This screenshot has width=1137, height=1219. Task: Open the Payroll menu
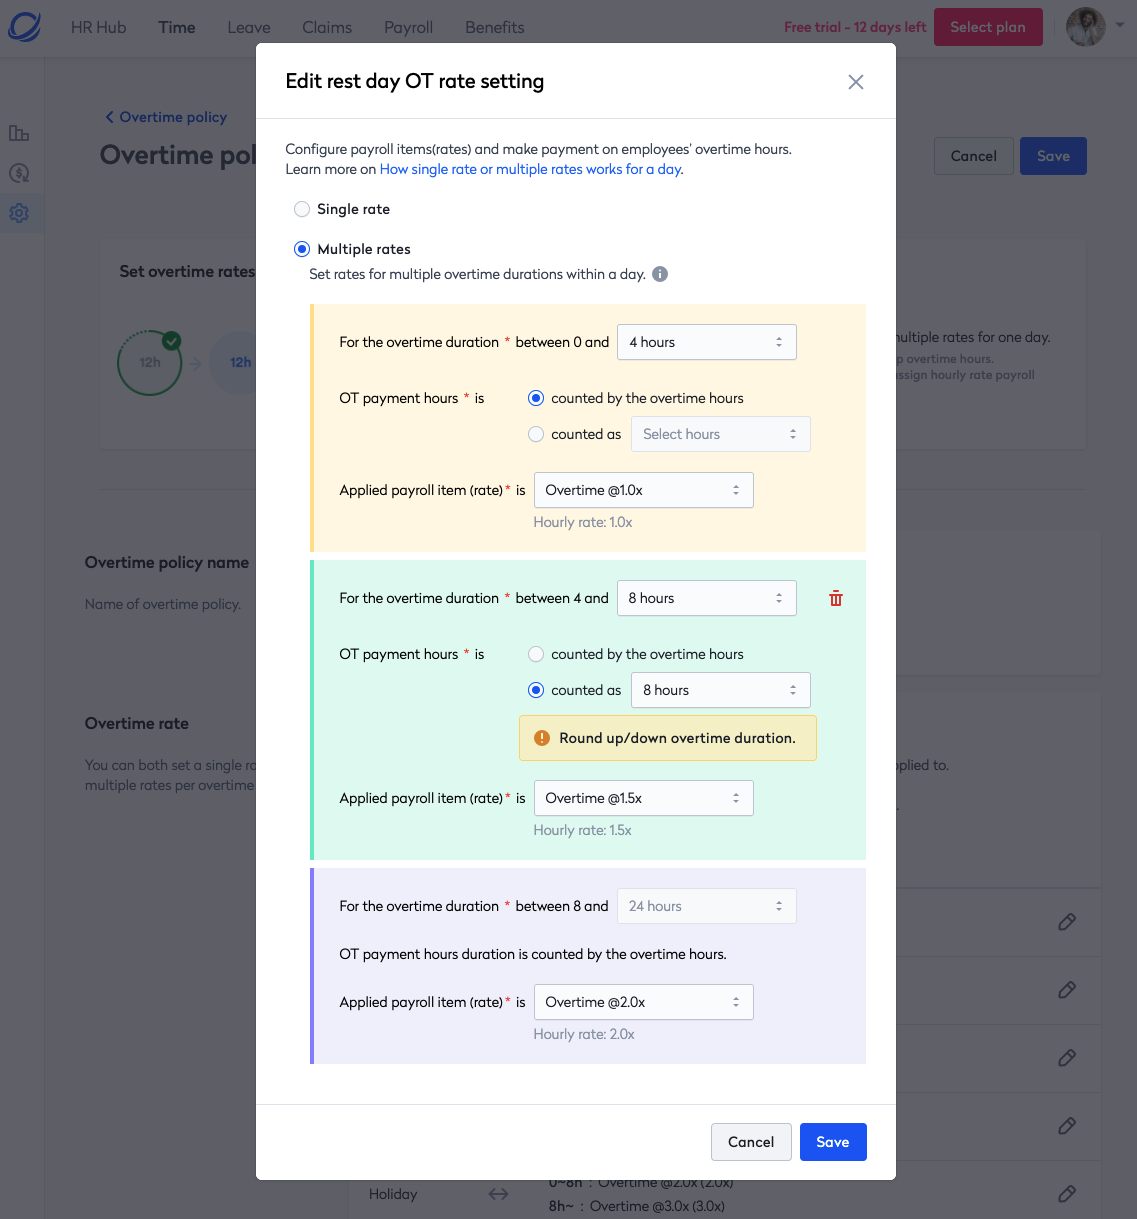point(409,27)
